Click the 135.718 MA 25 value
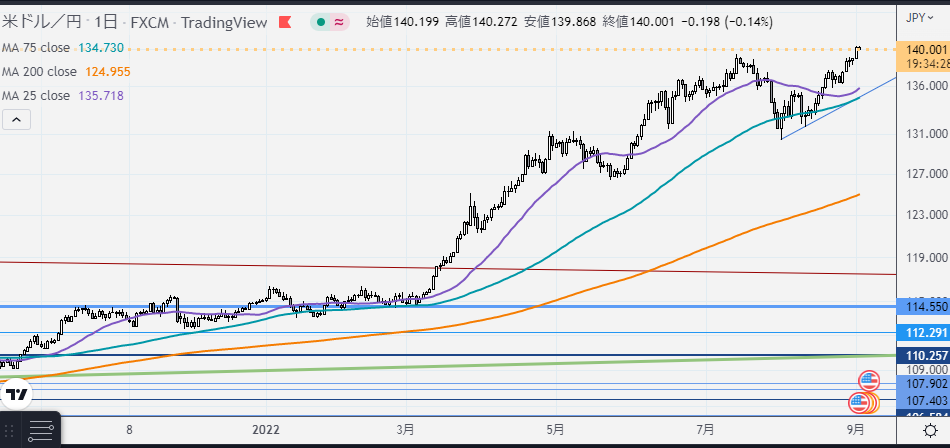 (x=101, y=96)
